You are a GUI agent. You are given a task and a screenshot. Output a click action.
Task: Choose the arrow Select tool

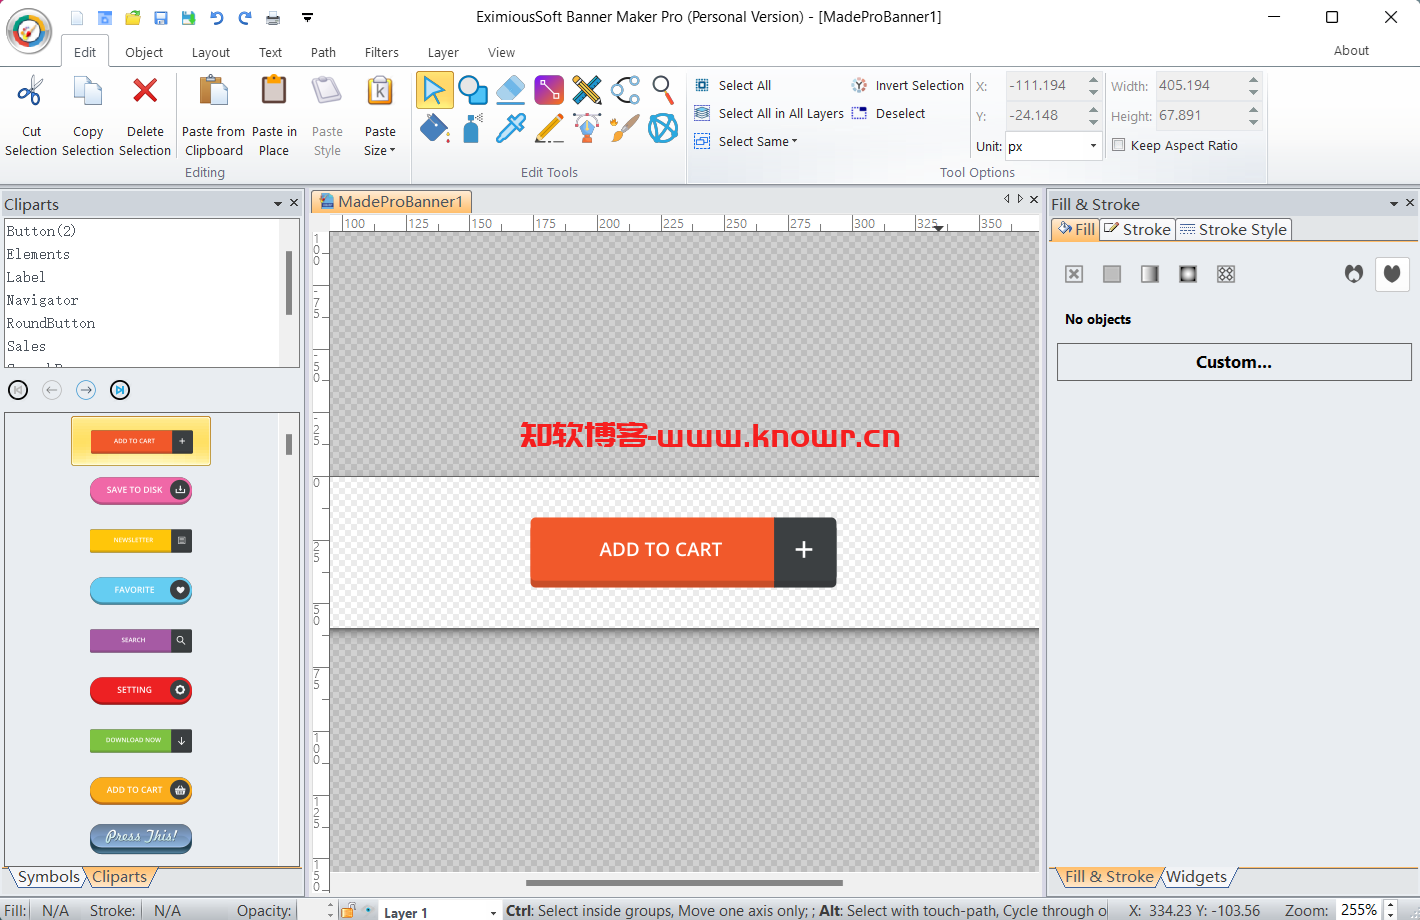click(434, 90)
